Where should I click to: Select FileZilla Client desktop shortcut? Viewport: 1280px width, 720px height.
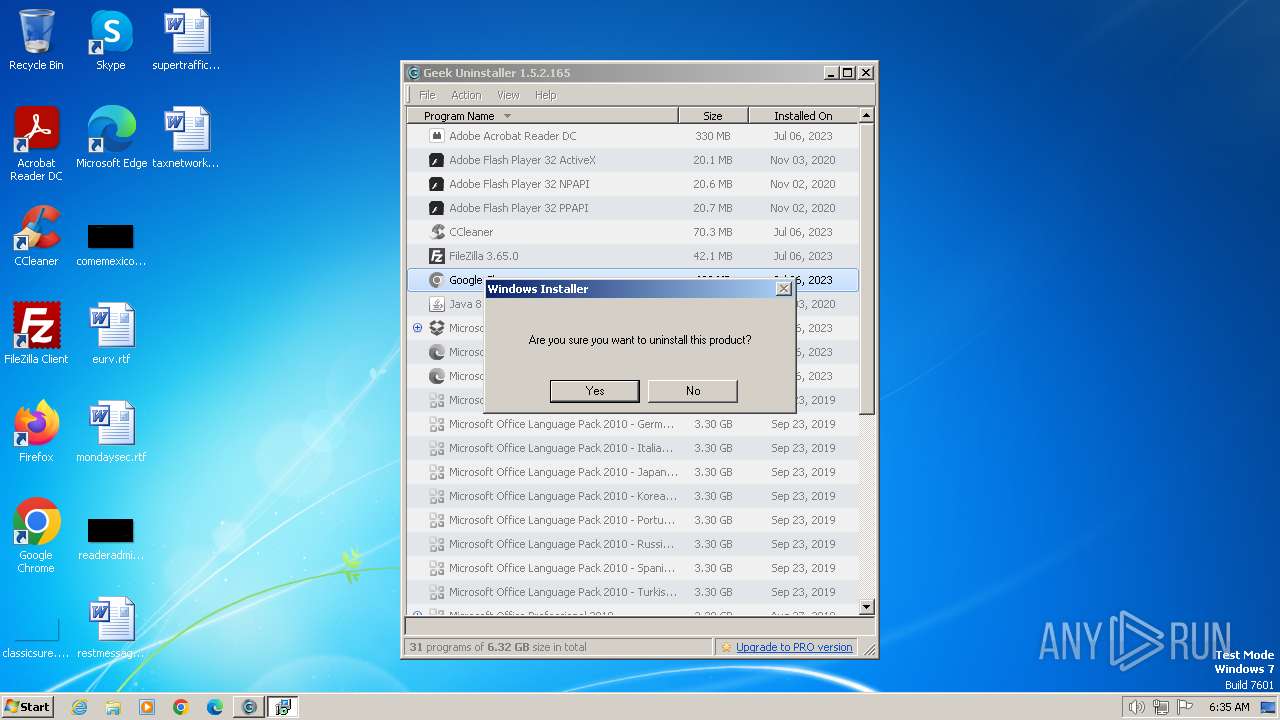36,334
